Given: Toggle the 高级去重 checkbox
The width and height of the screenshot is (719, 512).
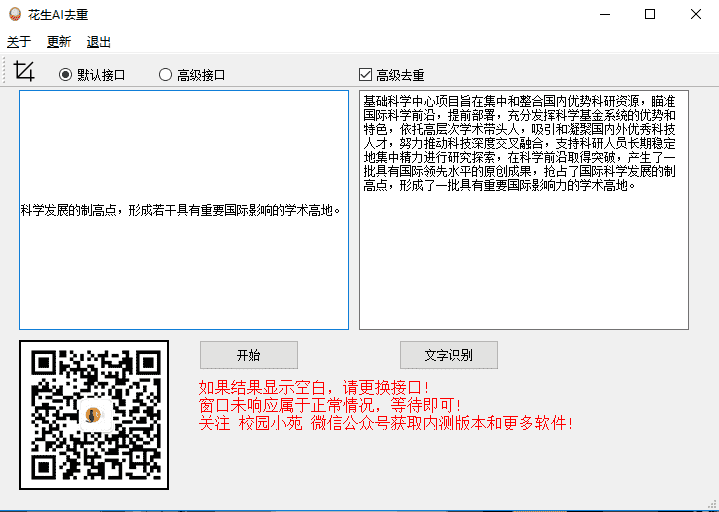Looking at the screenshot, I should tap(365, 75).
